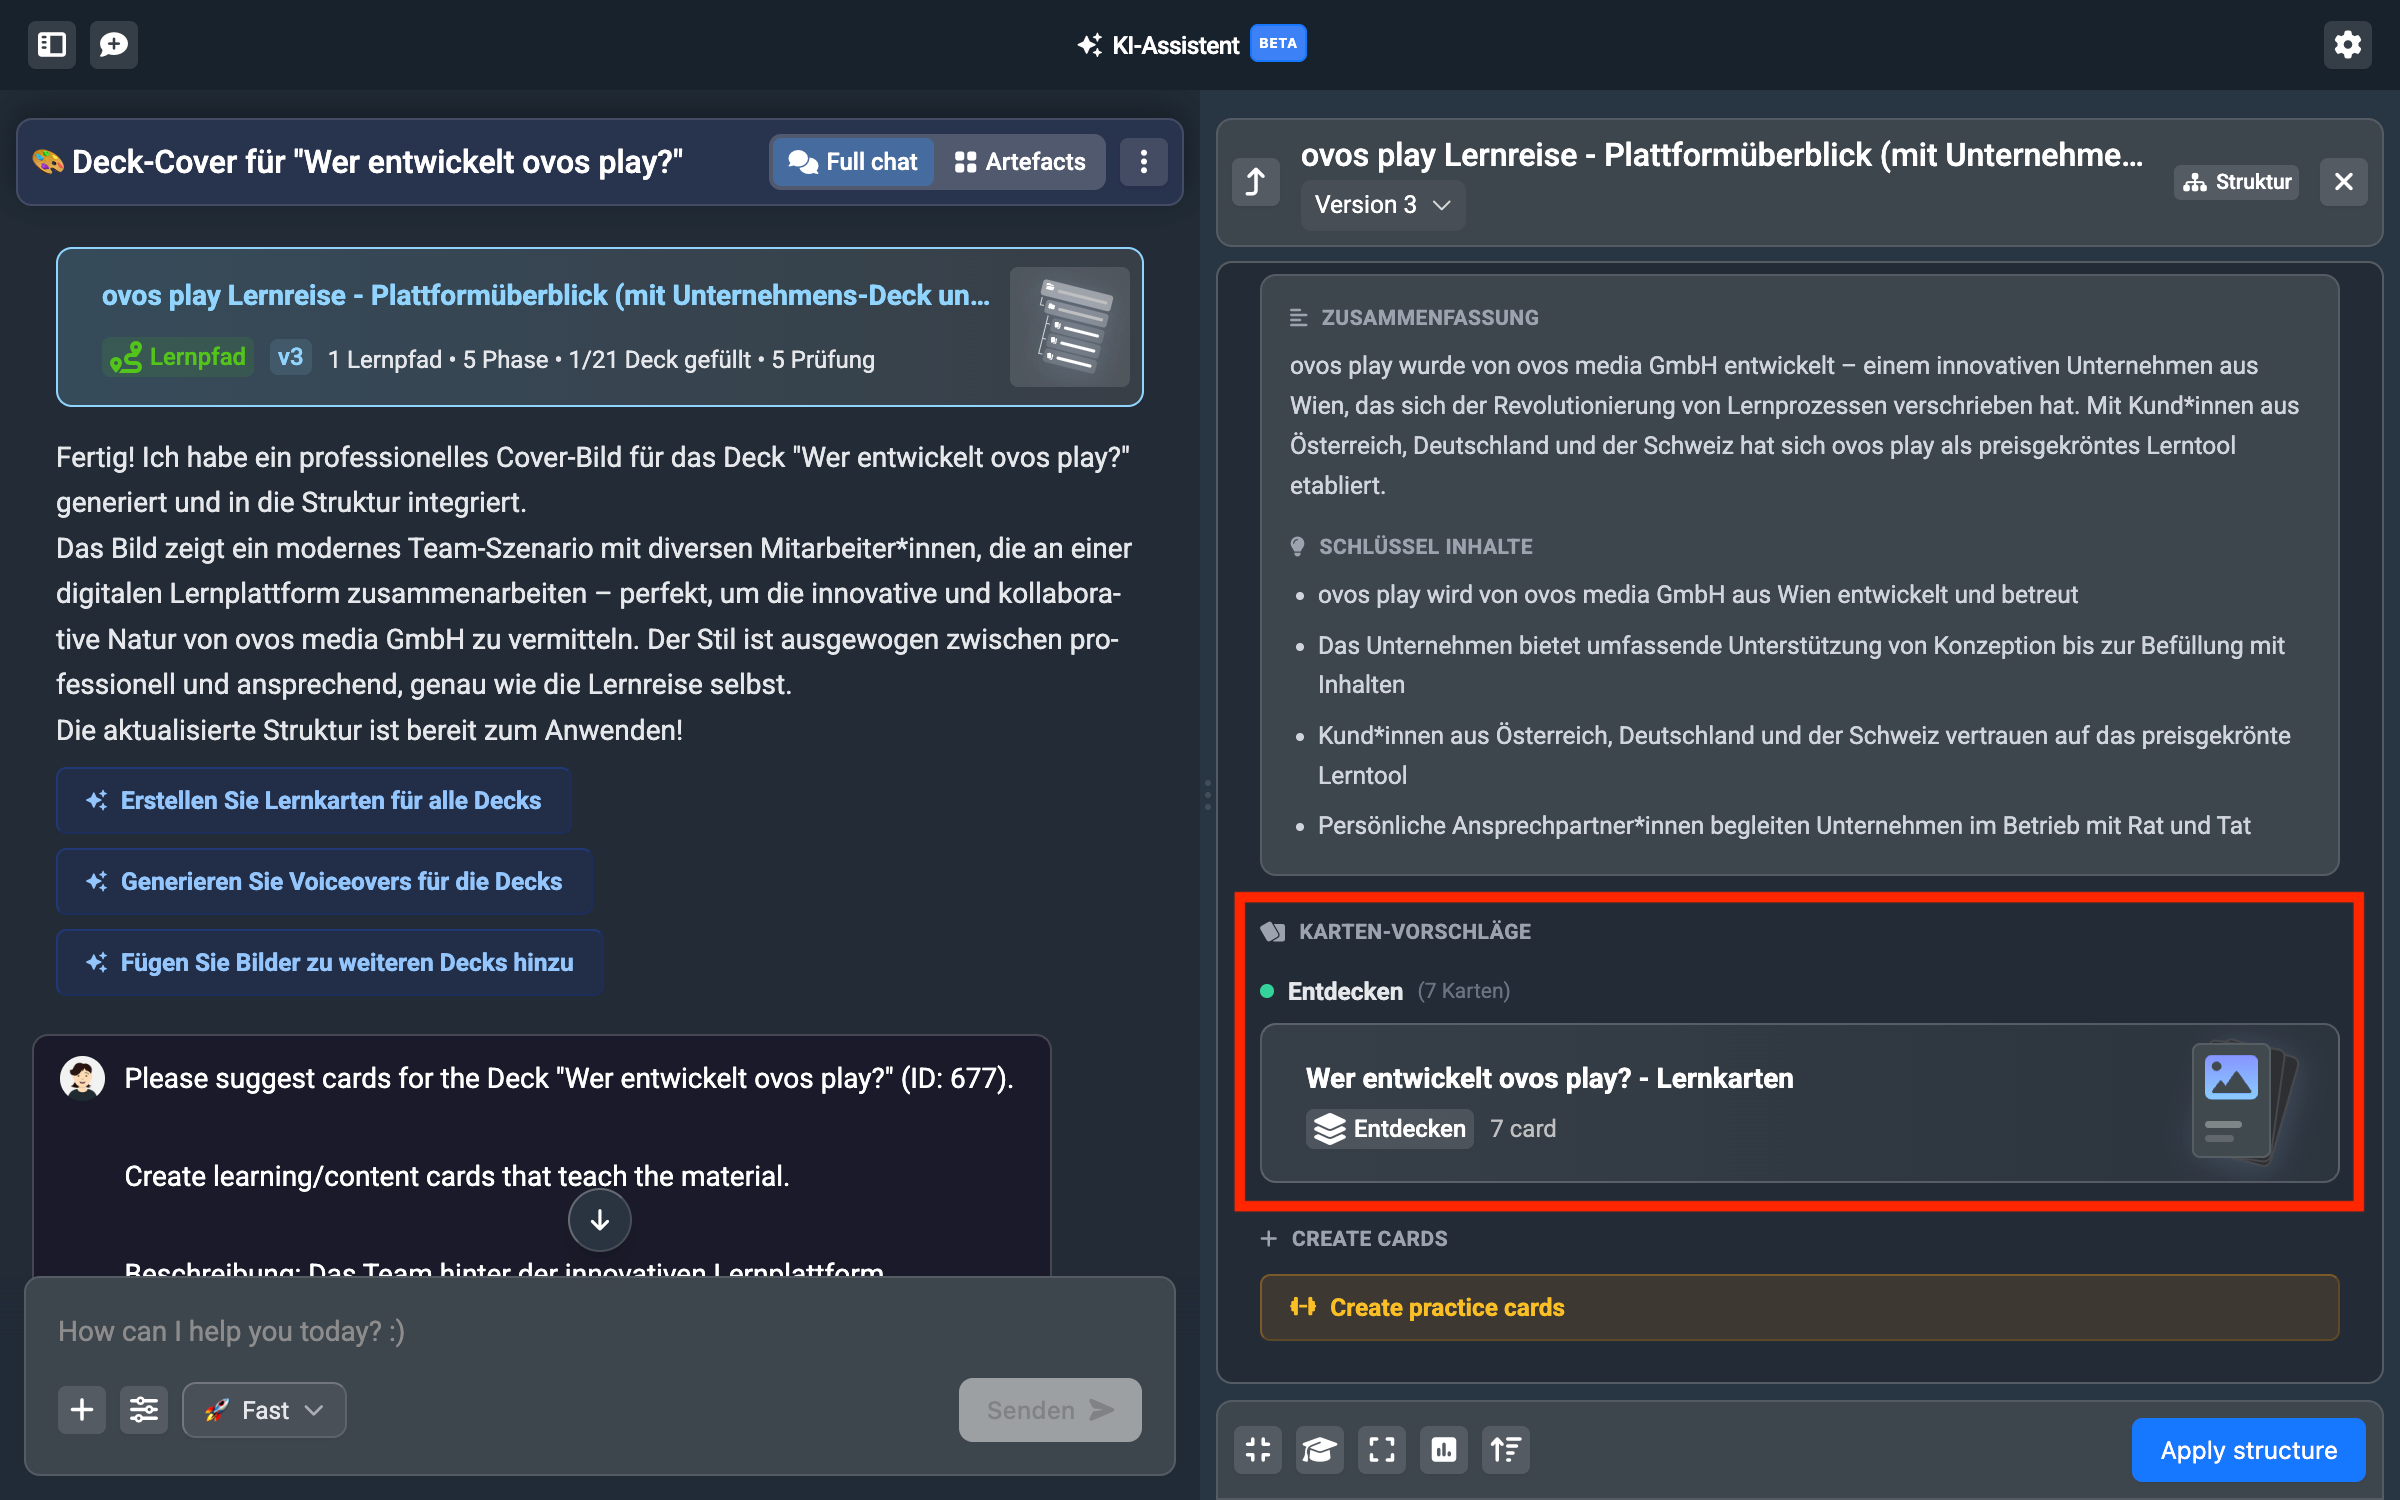The height and width of the screenshot is (1500, 2400).
Task: Click the chart statistics icon
Action: [1444, 1450]
